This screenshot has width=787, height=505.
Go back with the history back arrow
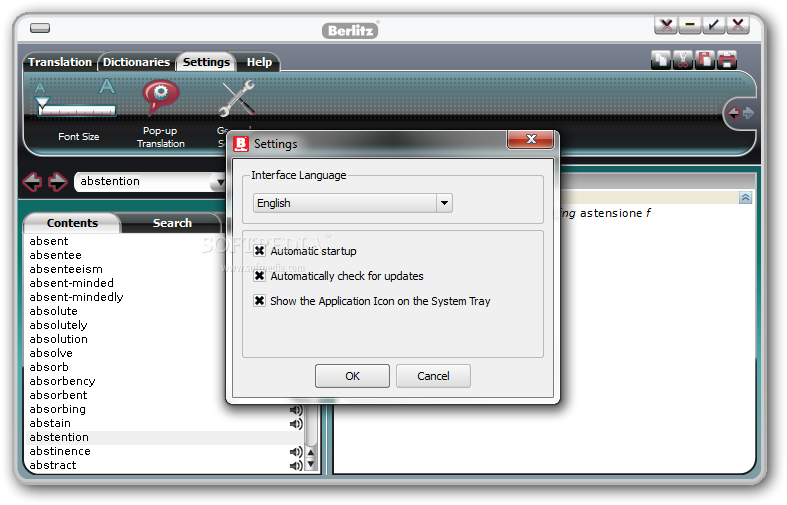coord(33,182)
